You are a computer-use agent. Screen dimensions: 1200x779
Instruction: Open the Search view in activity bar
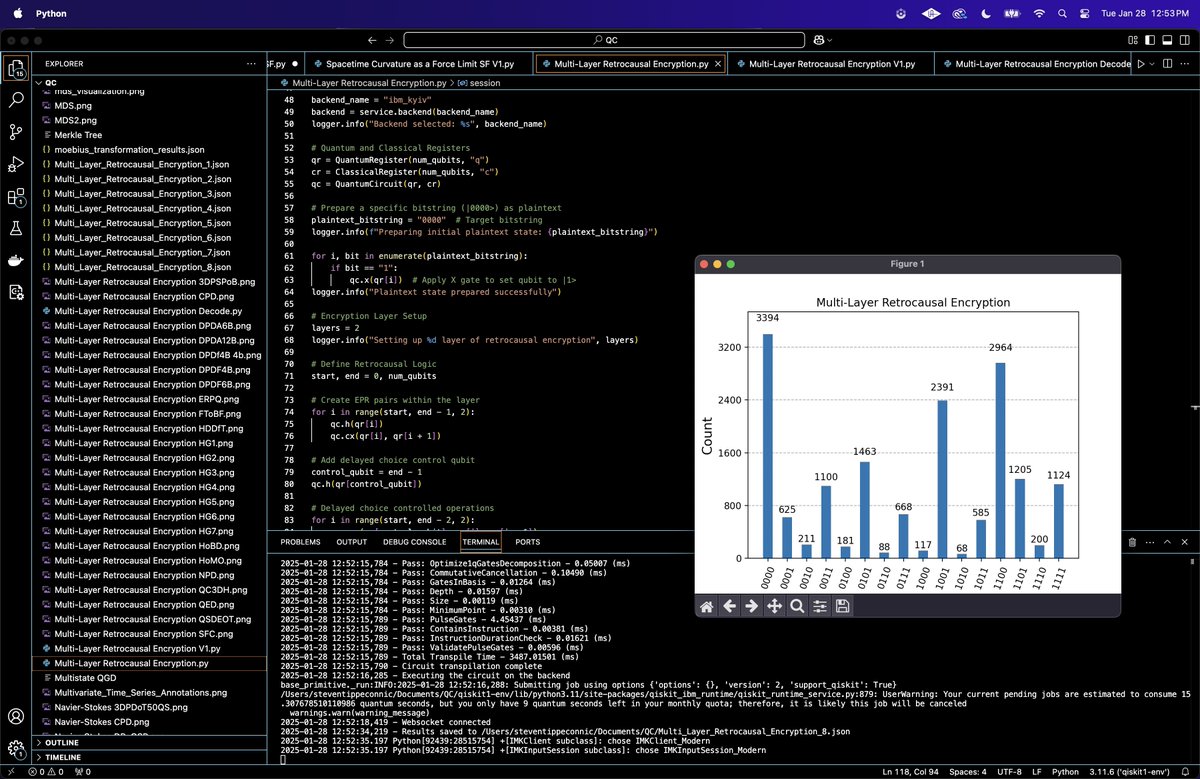coord(16,100)
